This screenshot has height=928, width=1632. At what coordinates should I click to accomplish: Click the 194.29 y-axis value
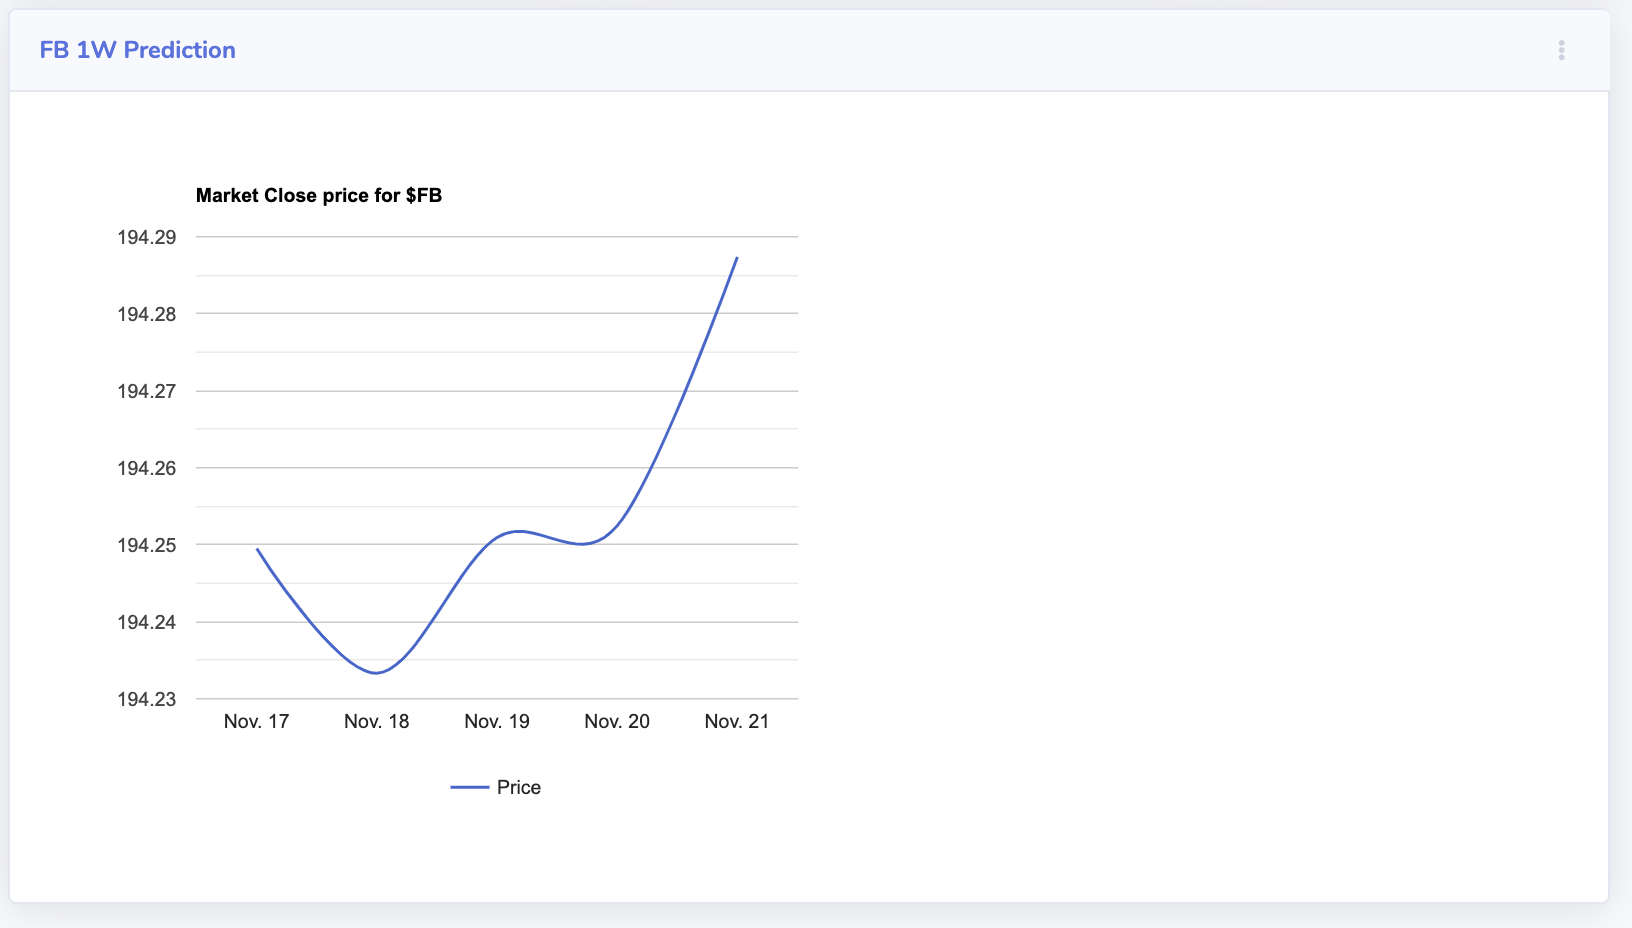[x=147, y=237]
